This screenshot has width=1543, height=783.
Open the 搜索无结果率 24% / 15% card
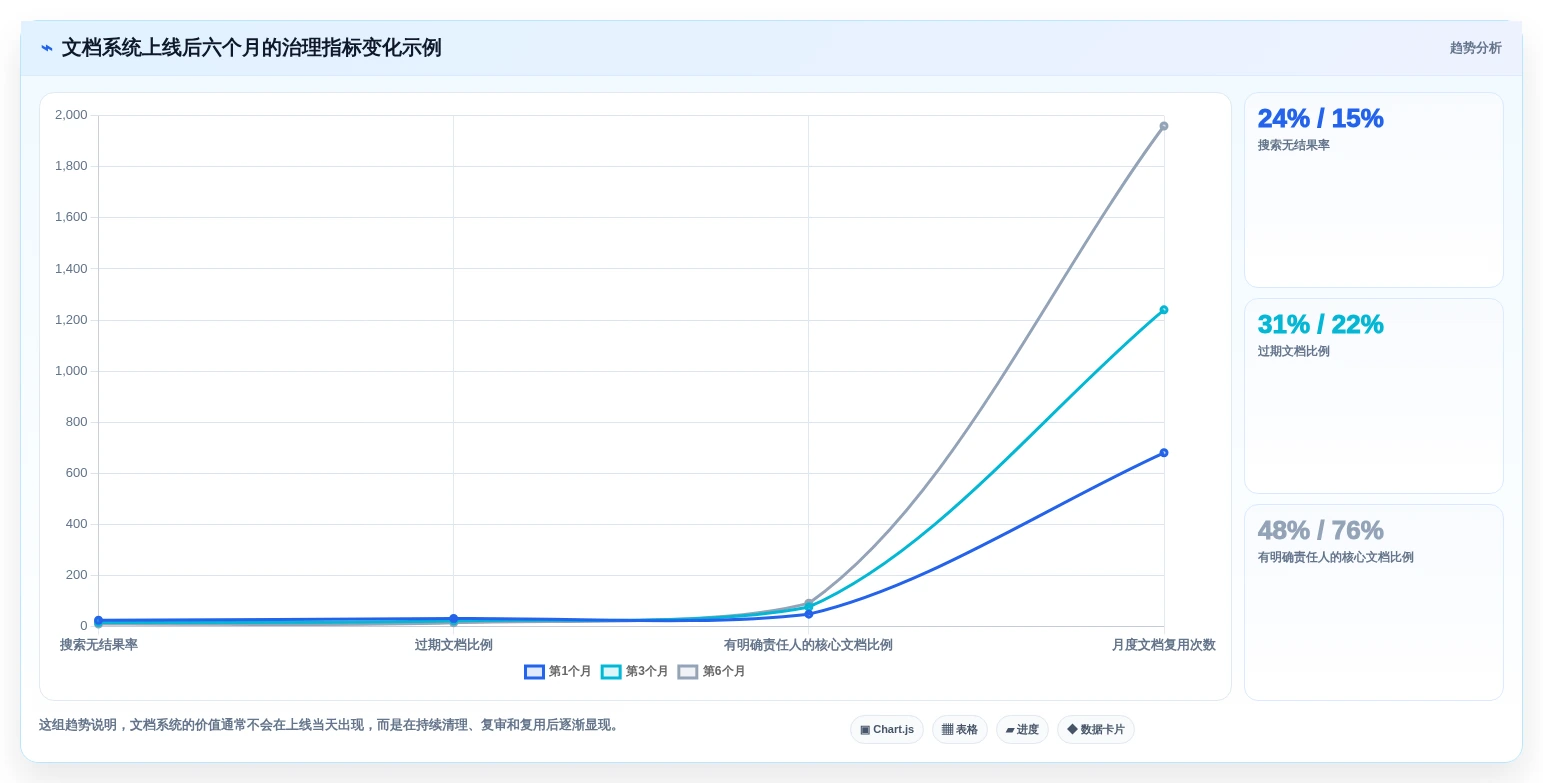pyautogui.click(x=1374, y=190)
